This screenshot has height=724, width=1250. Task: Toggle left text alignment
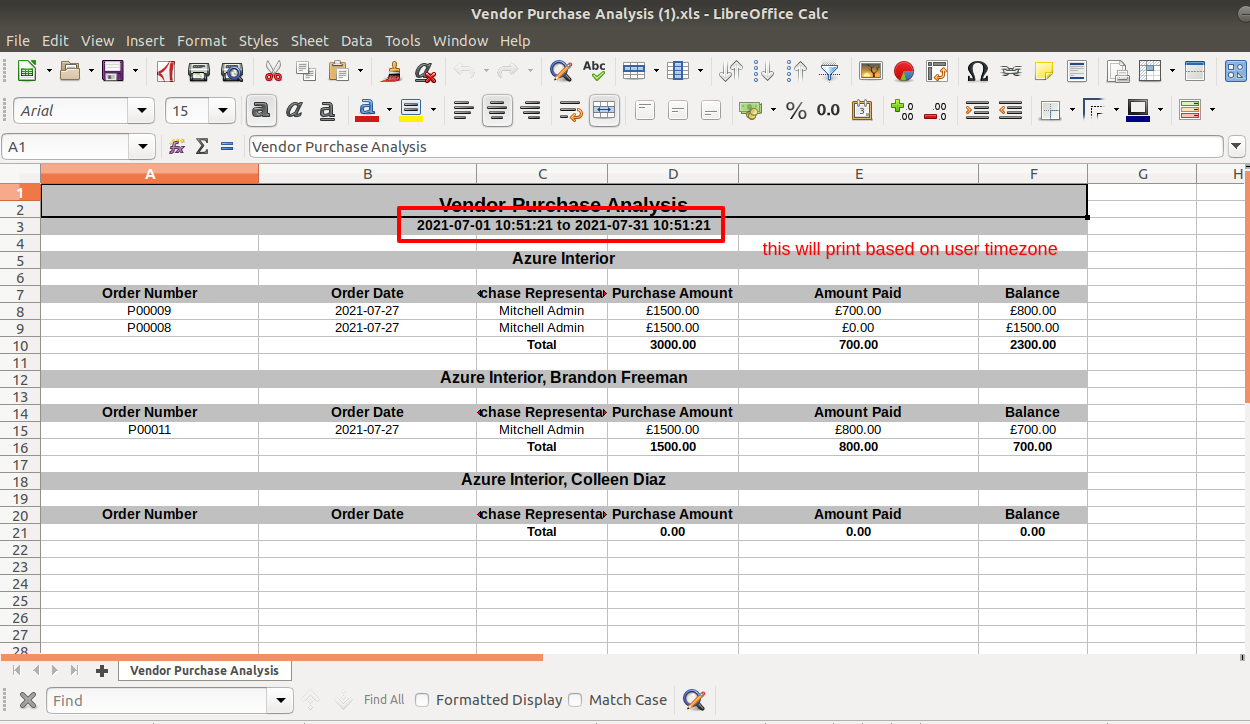point(463,110)
